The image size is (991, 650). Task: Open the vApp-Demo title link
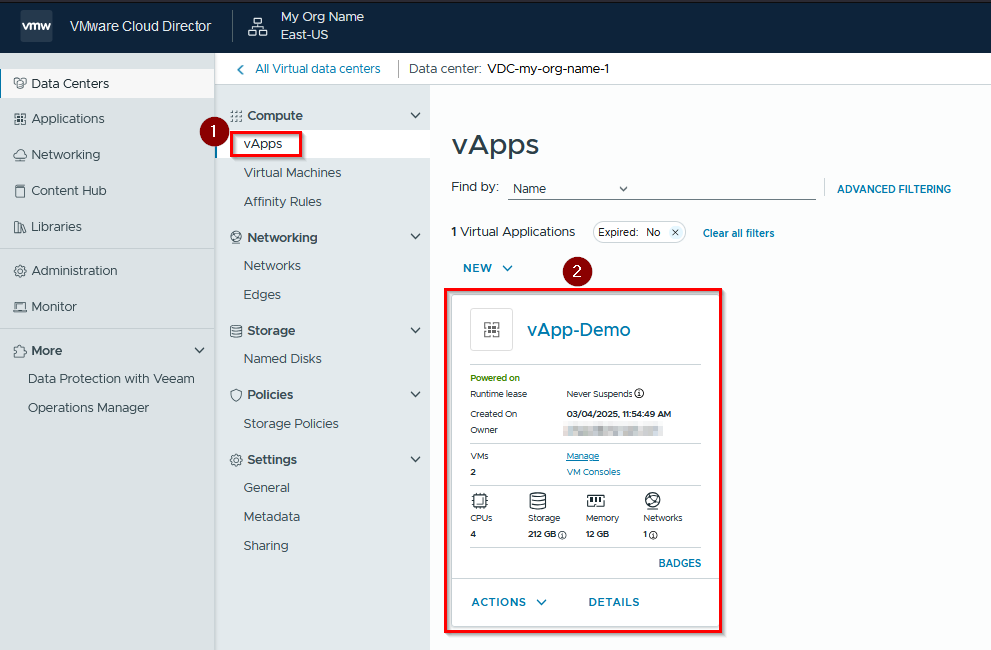[x=578, y=329]
